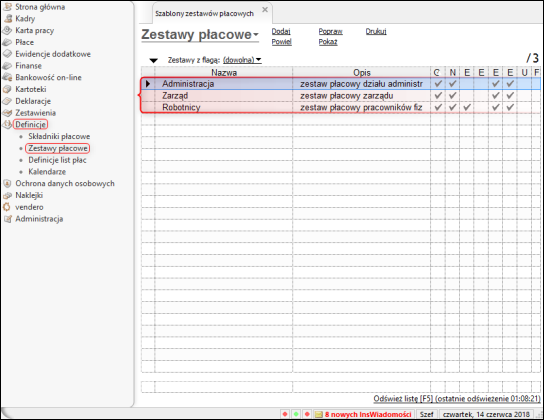Toggle N column check for Administracja row
This screenshot has width=544, height=420.
(452, 84)
